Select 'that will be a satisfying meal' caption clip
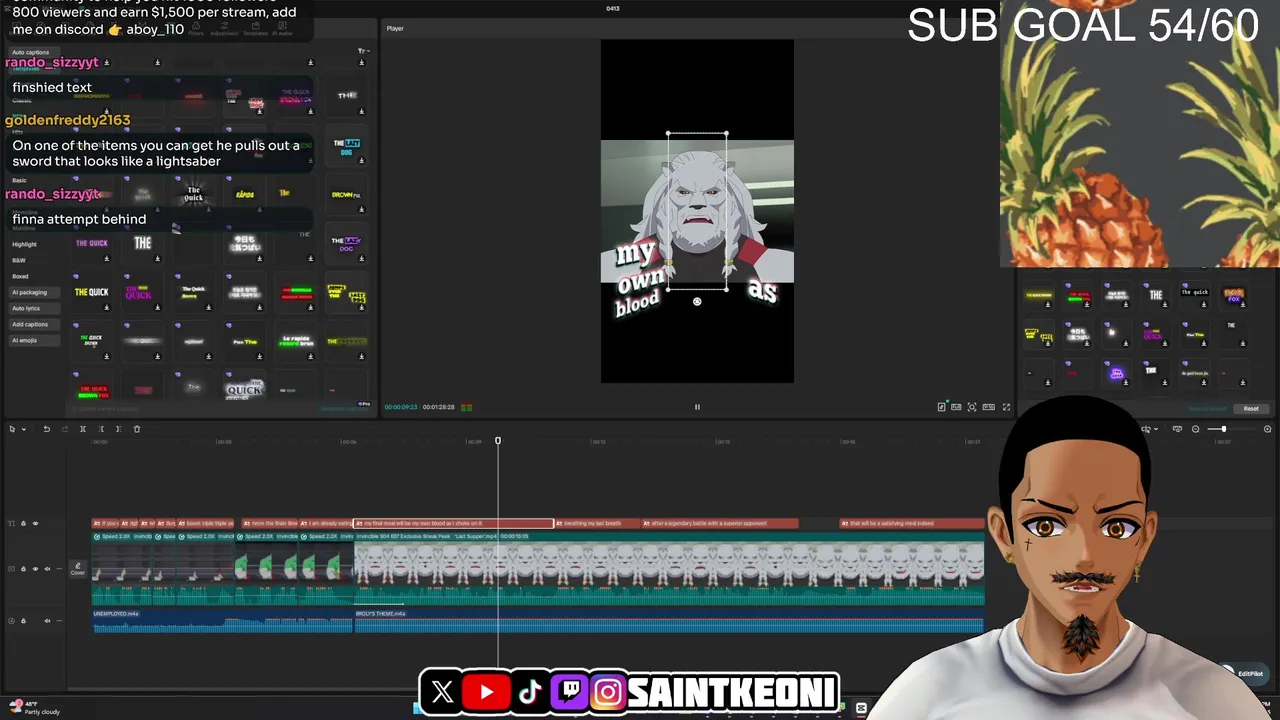This screenshot has width=1280, height=720. pos(912,523)
